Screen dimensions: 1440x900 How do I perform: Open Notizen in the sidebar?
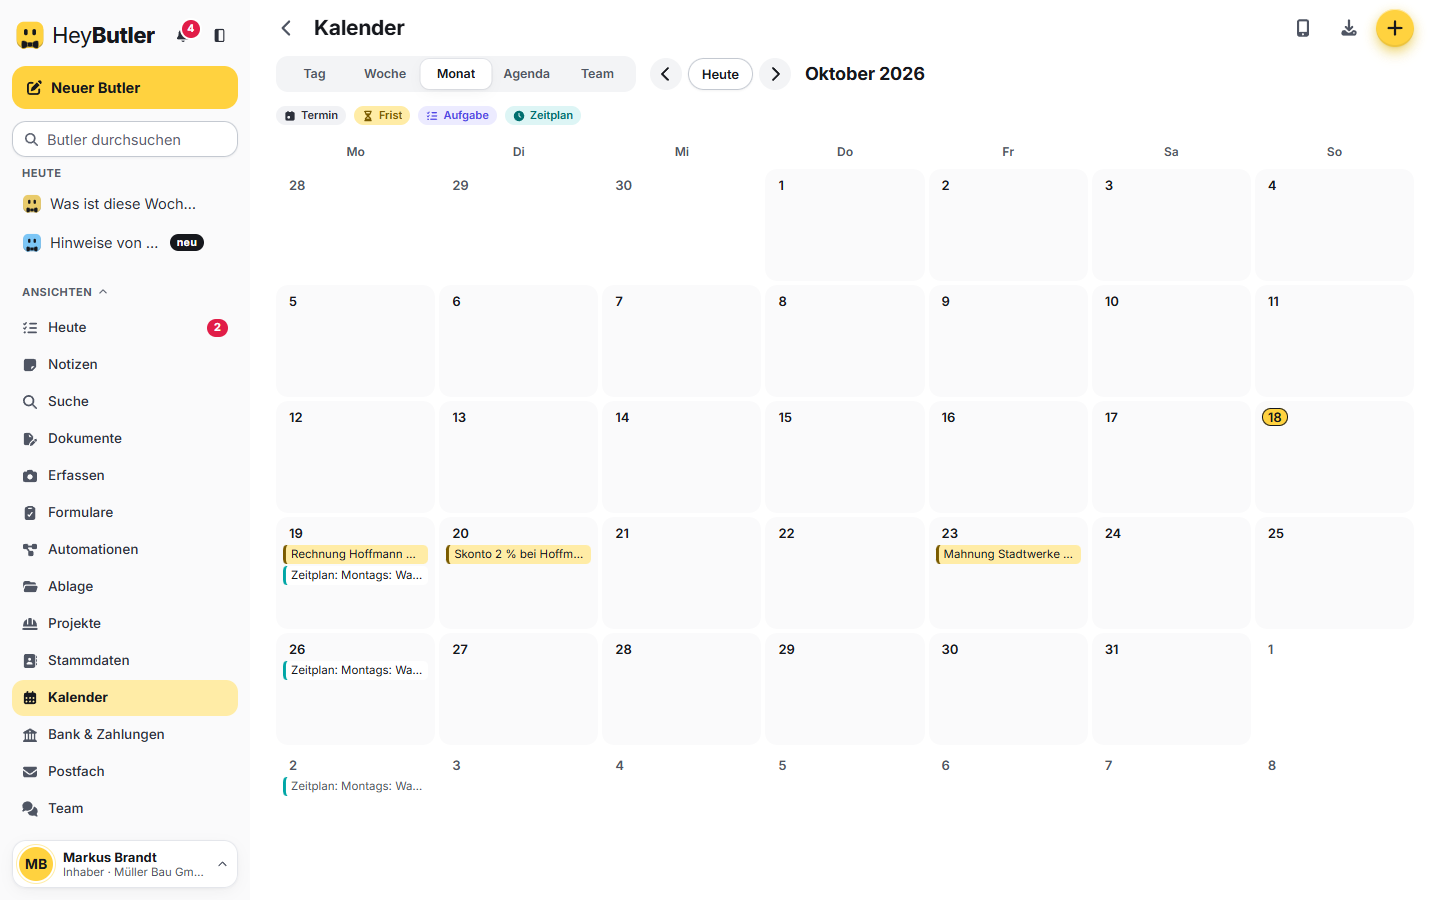click(125, 365)
